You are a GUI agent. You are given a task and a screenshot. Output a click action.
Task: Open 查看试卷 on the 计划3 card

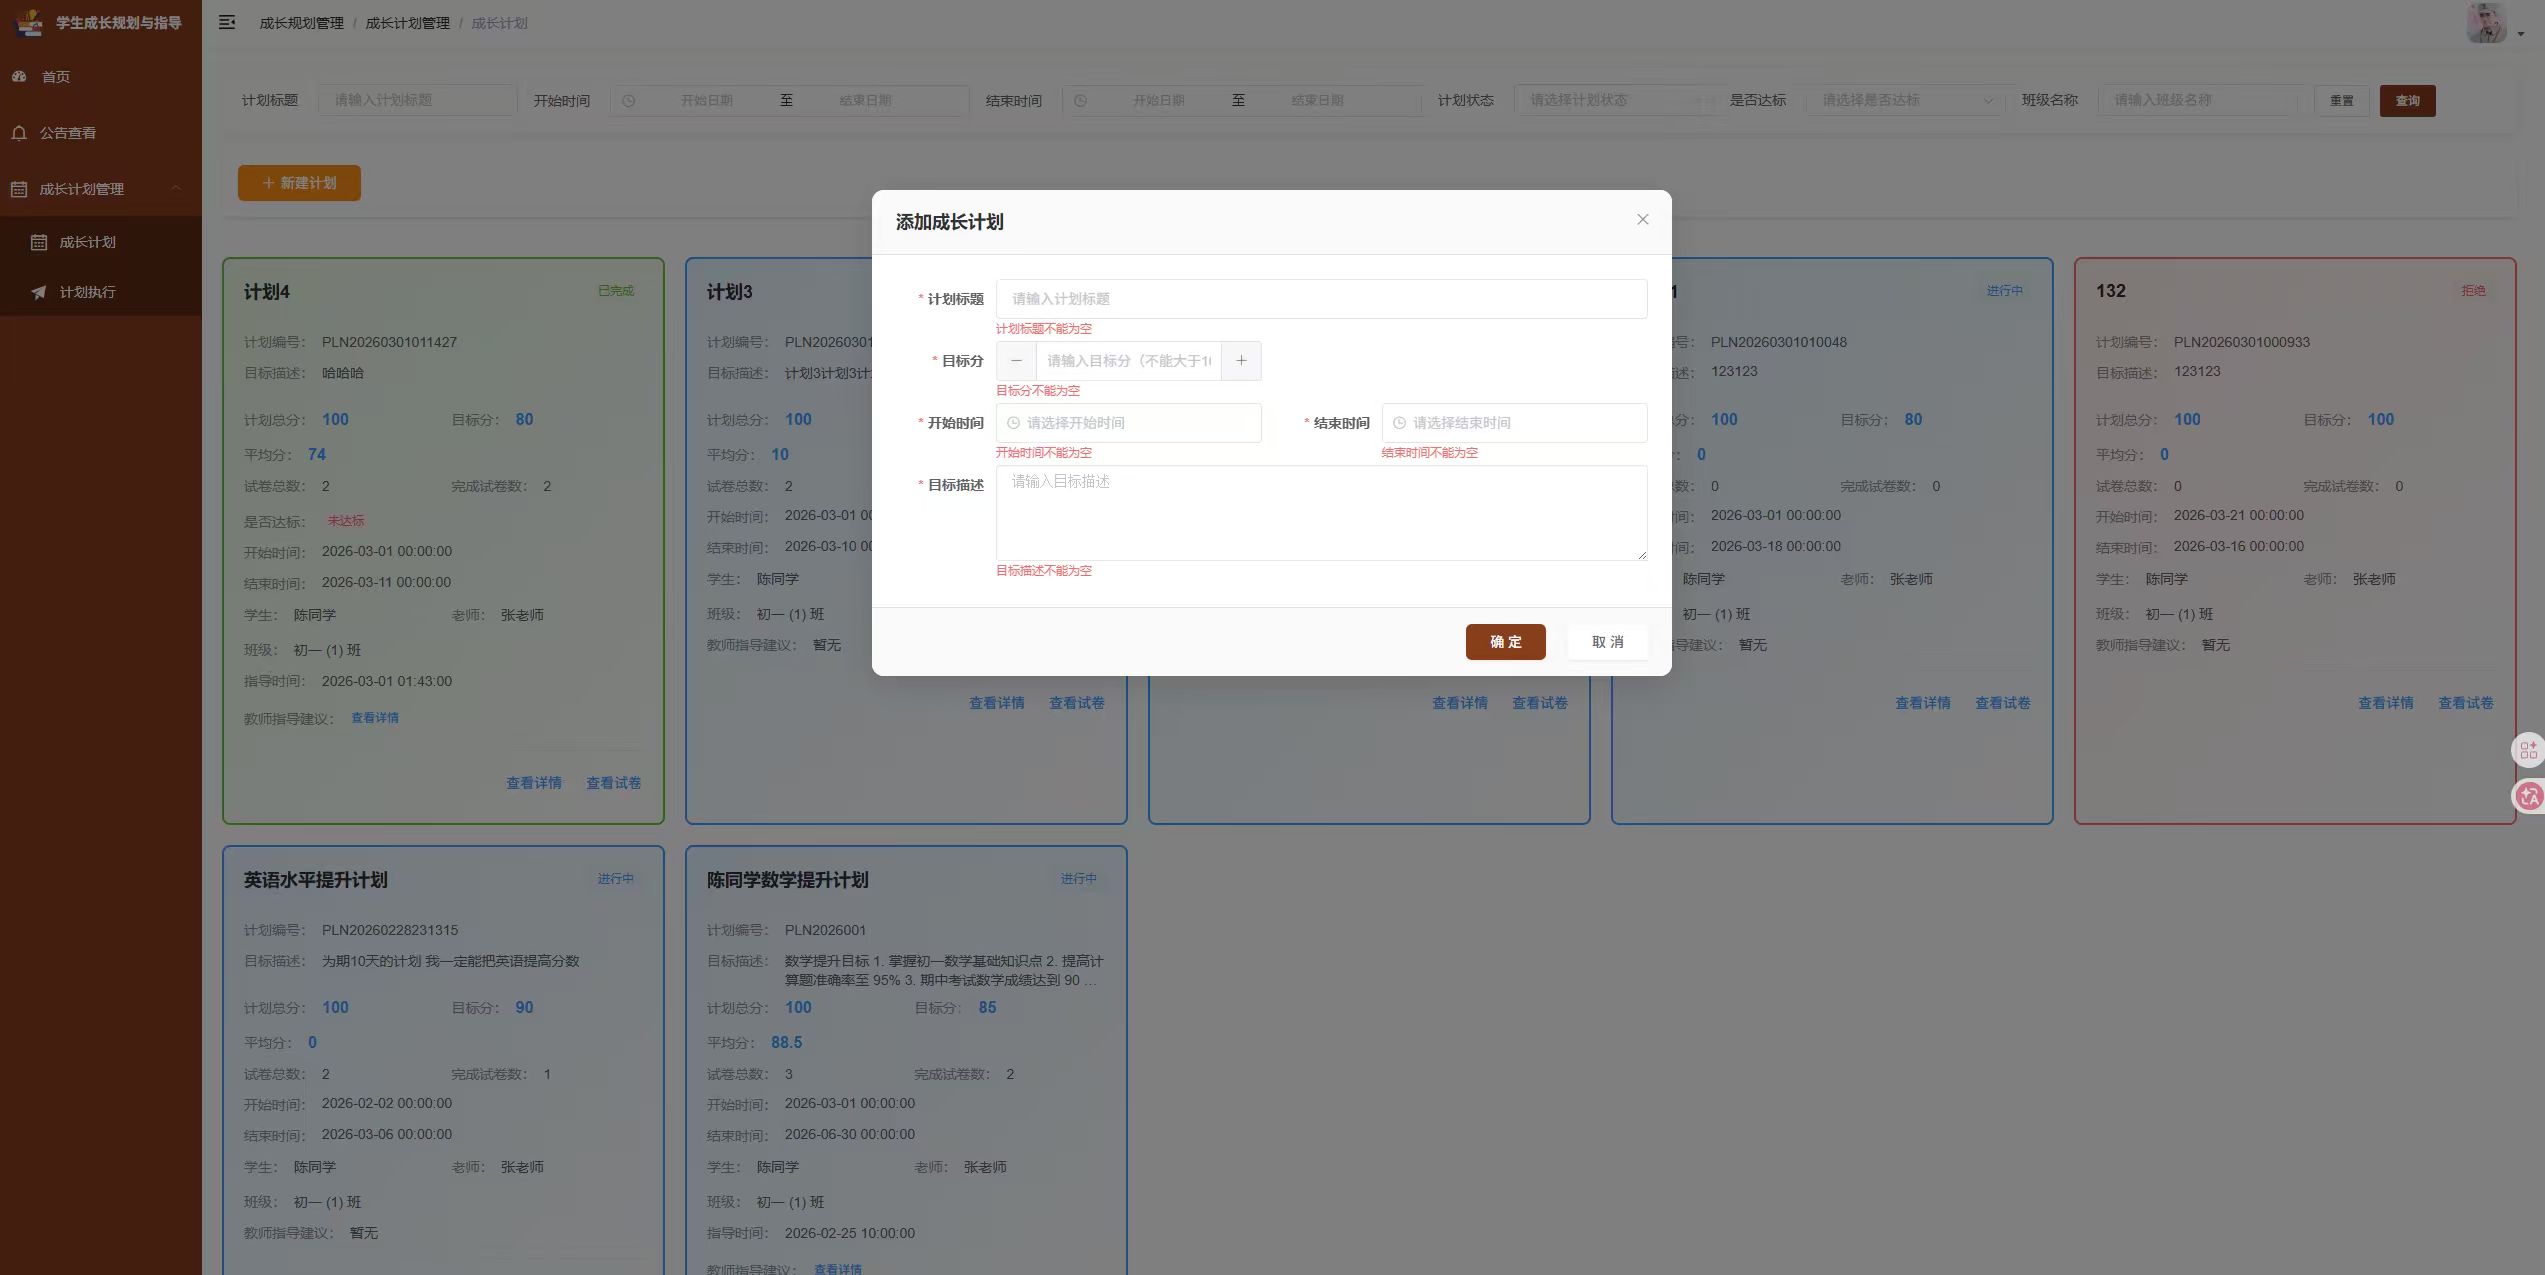point(1077,703)
